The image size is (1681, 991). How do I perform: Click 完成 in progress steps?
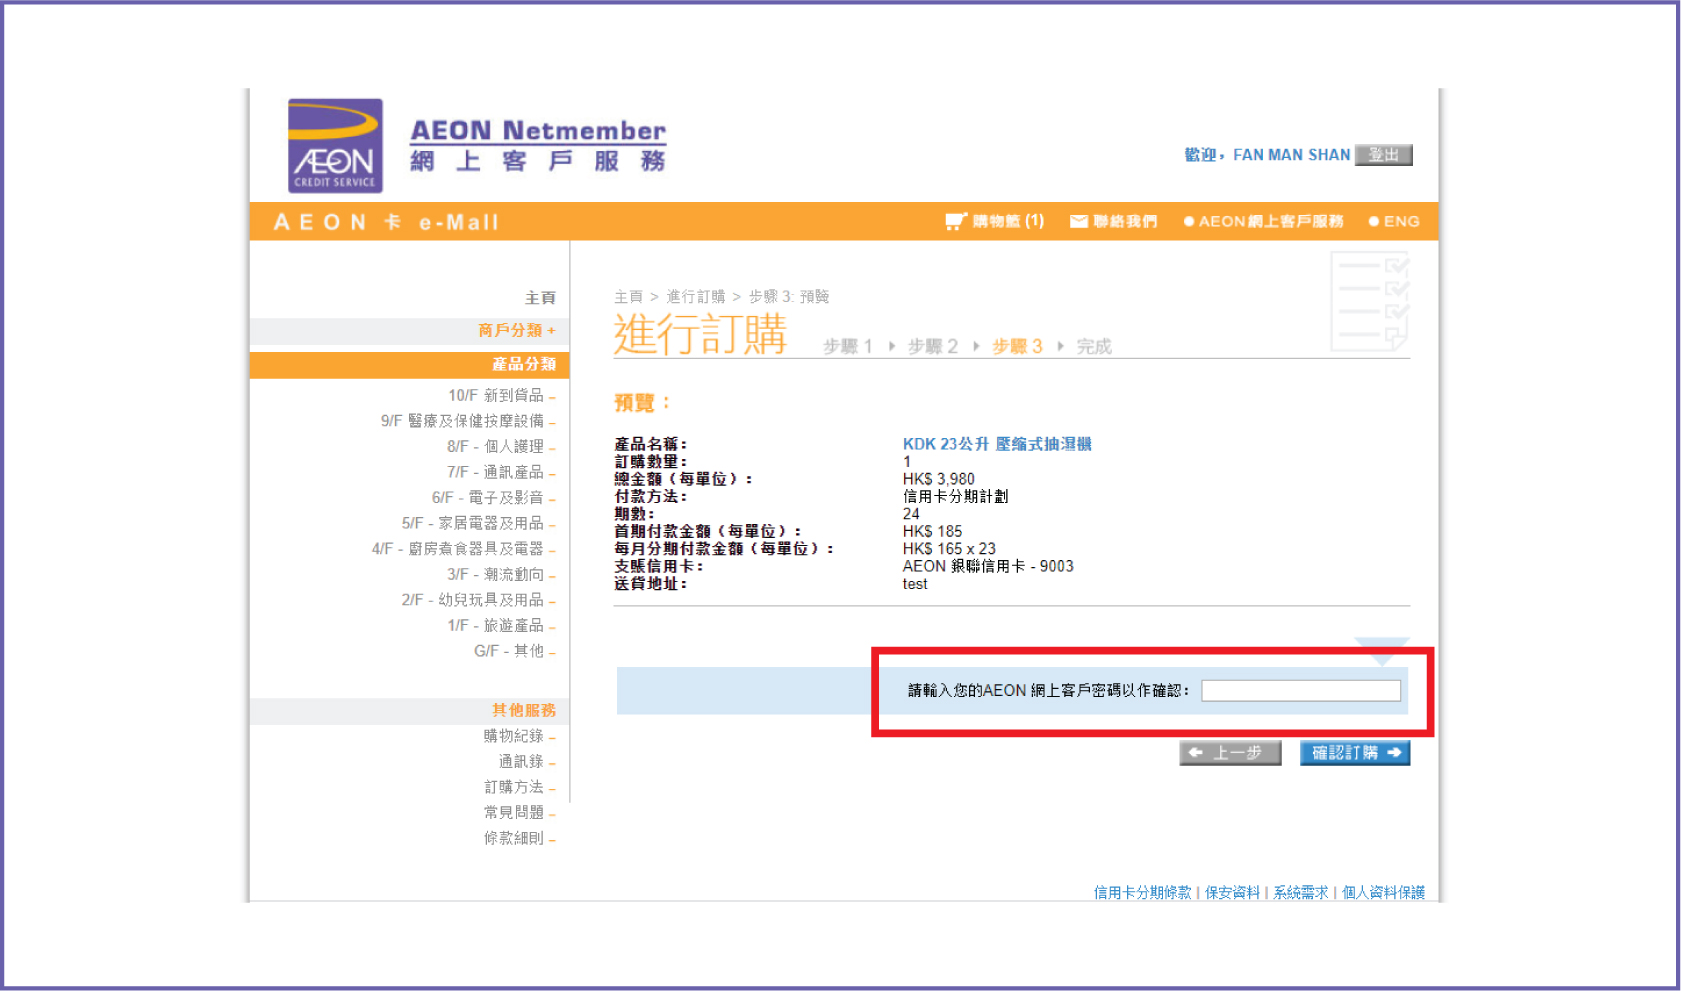point(1094,346)
